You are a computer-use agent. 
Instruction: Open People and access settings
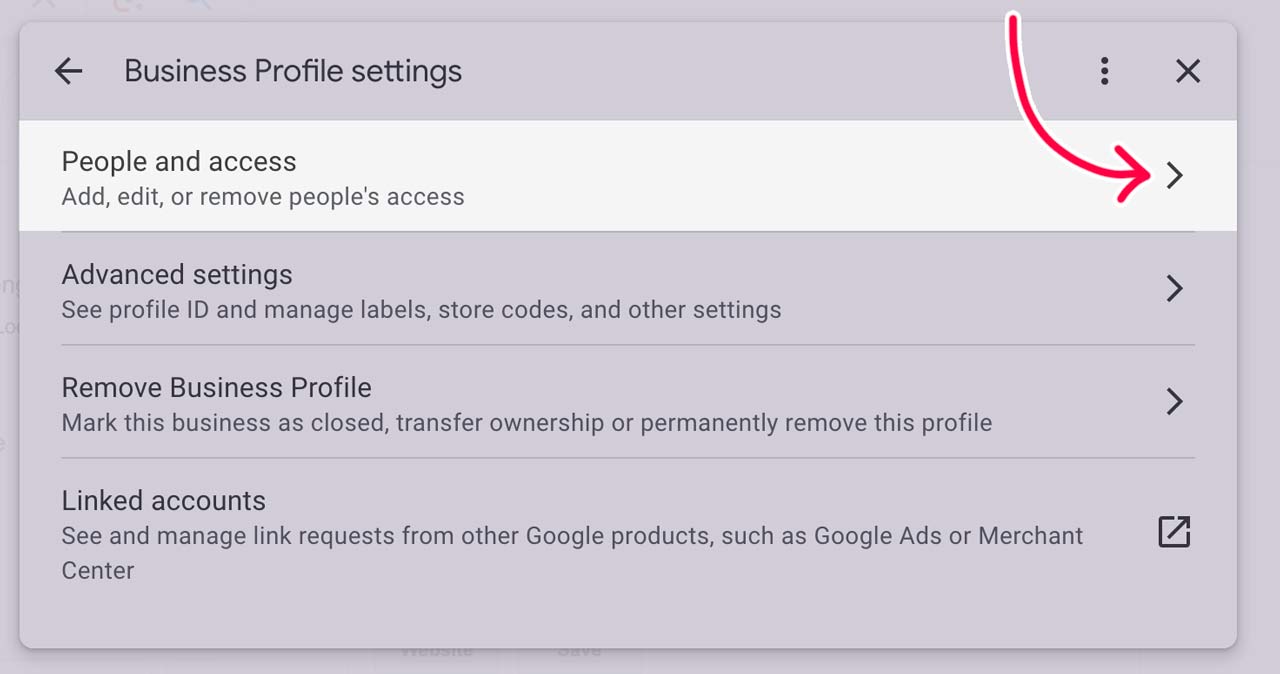(179, 161)
